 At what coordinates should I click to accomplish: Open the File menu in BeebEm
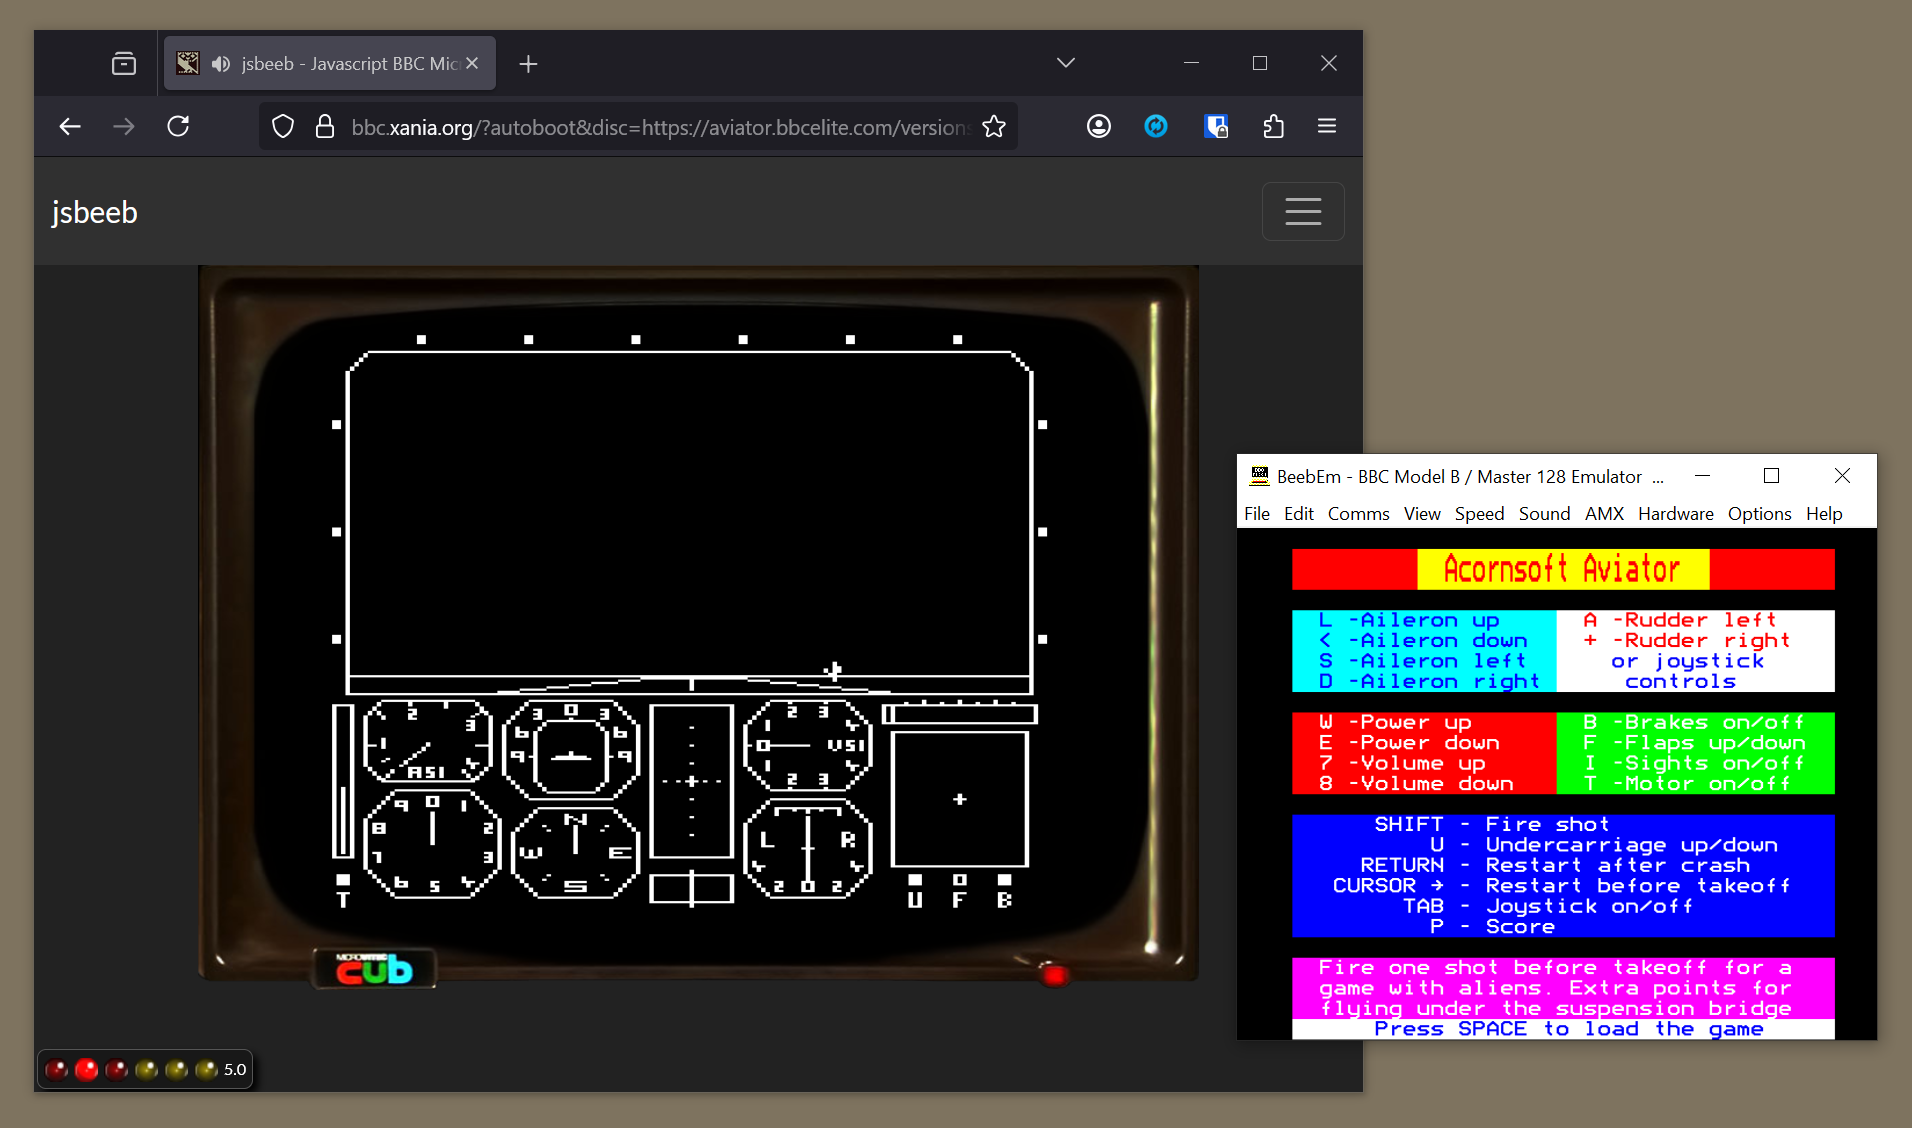pyautogui.click(x=1257, y=514)
